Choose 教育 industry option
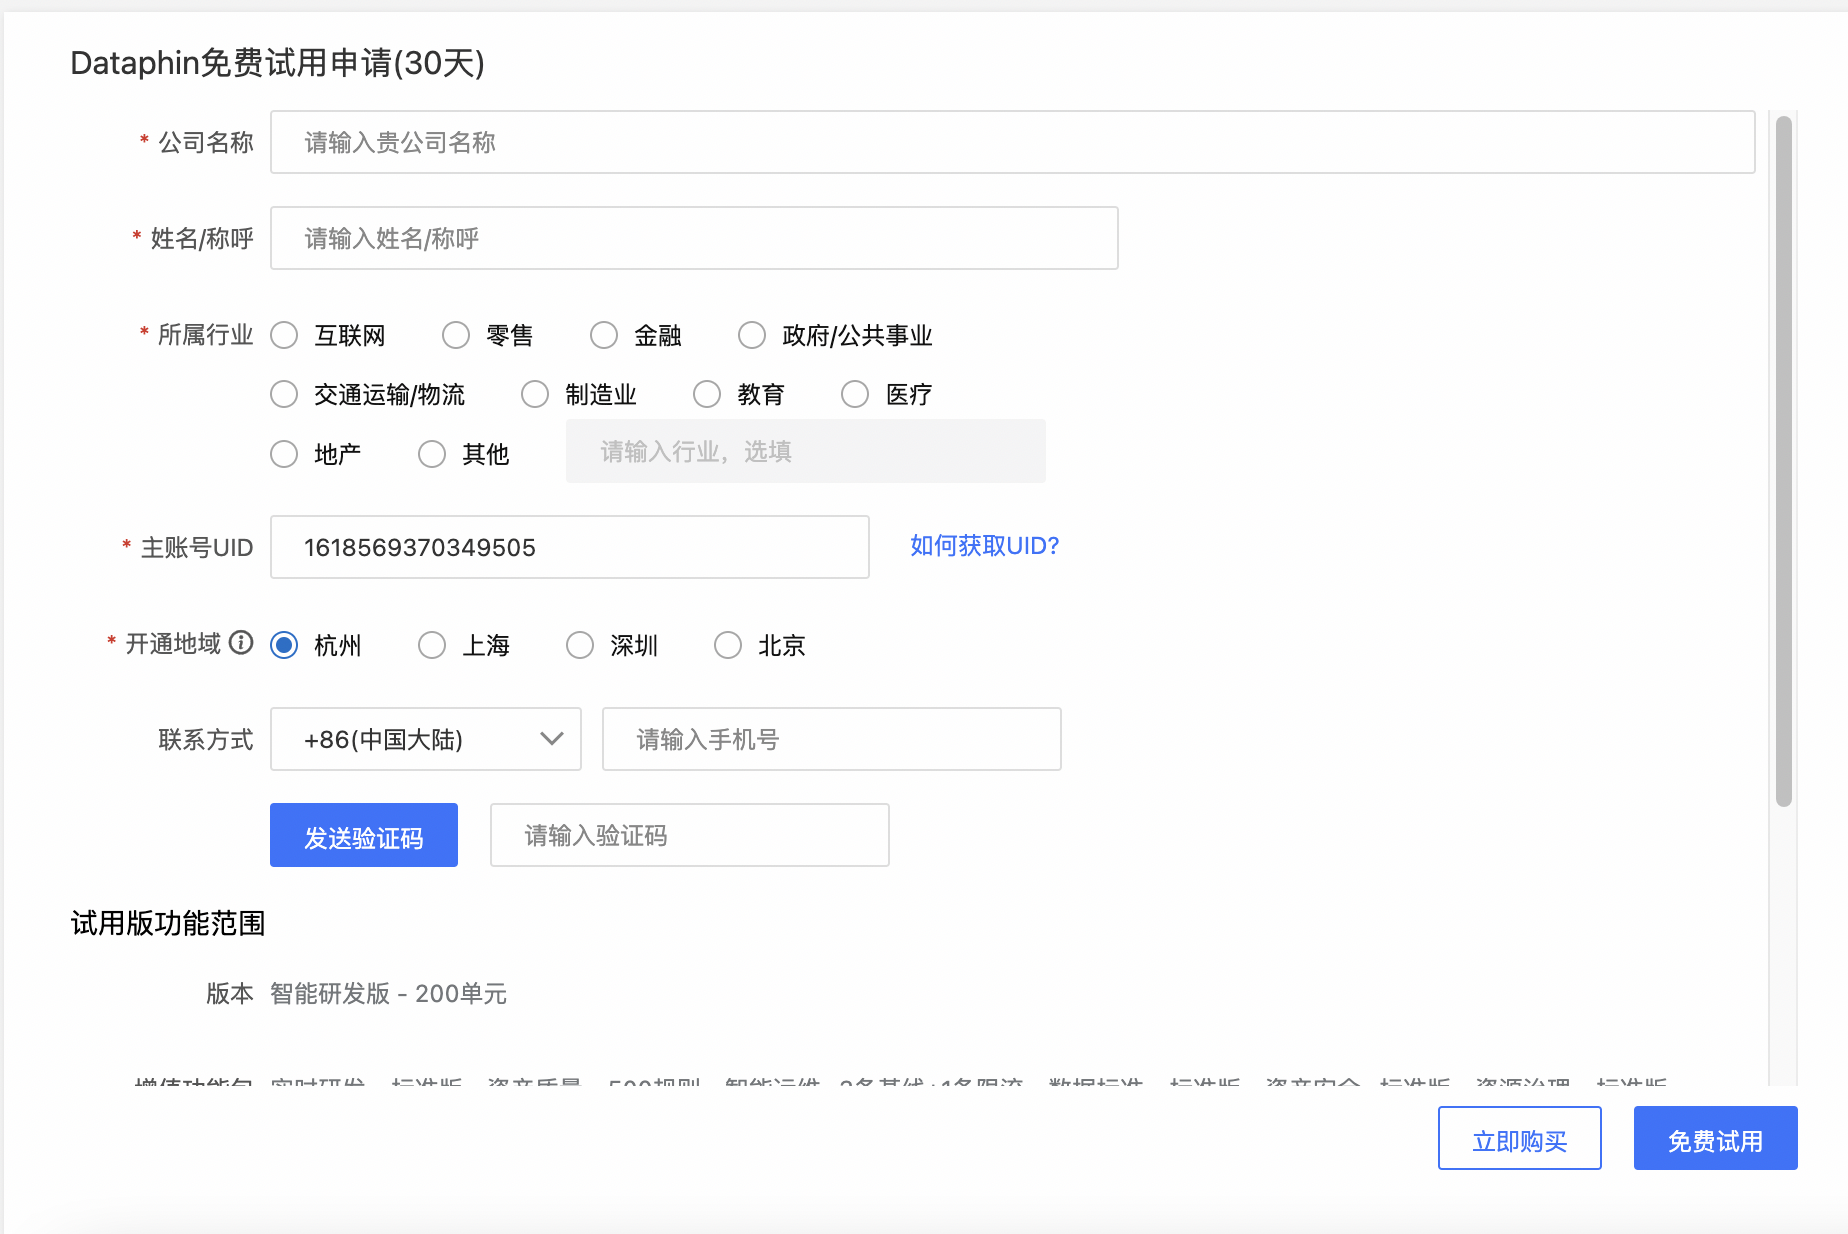Screen dimensions: 1848x1234 point(707,394)
